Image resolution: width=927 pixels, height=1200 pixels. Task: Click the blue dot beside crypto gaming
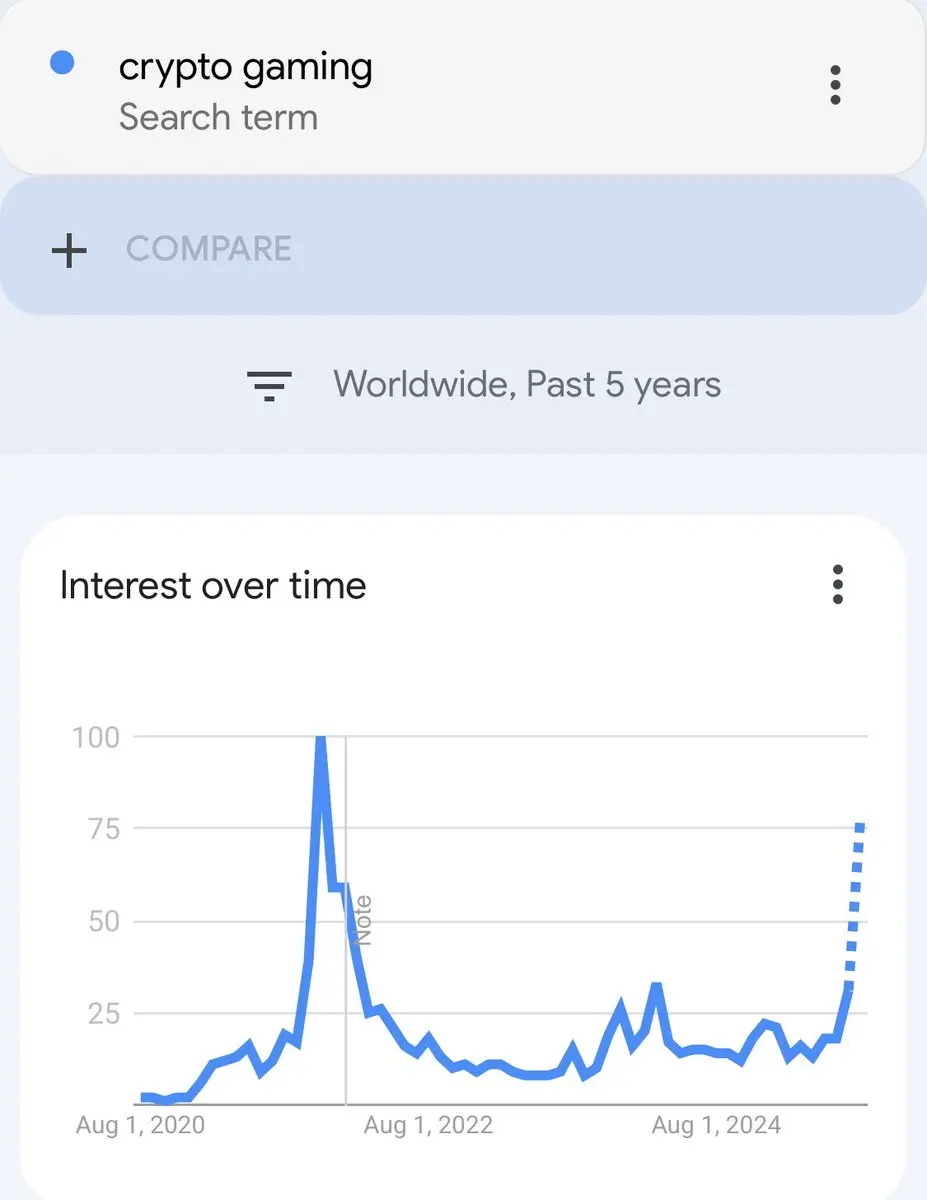point(62,63)
